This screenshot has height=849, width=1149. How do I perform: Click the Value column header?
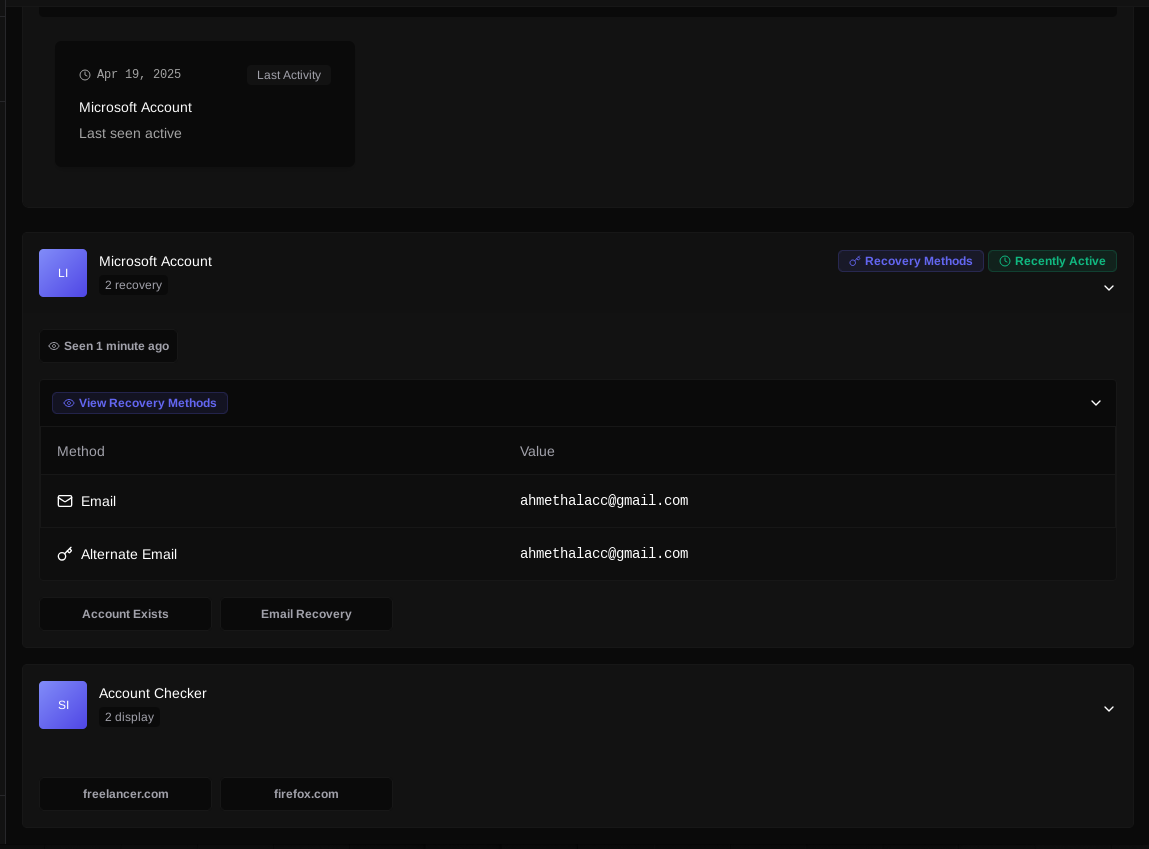click(x=537, y=451)
